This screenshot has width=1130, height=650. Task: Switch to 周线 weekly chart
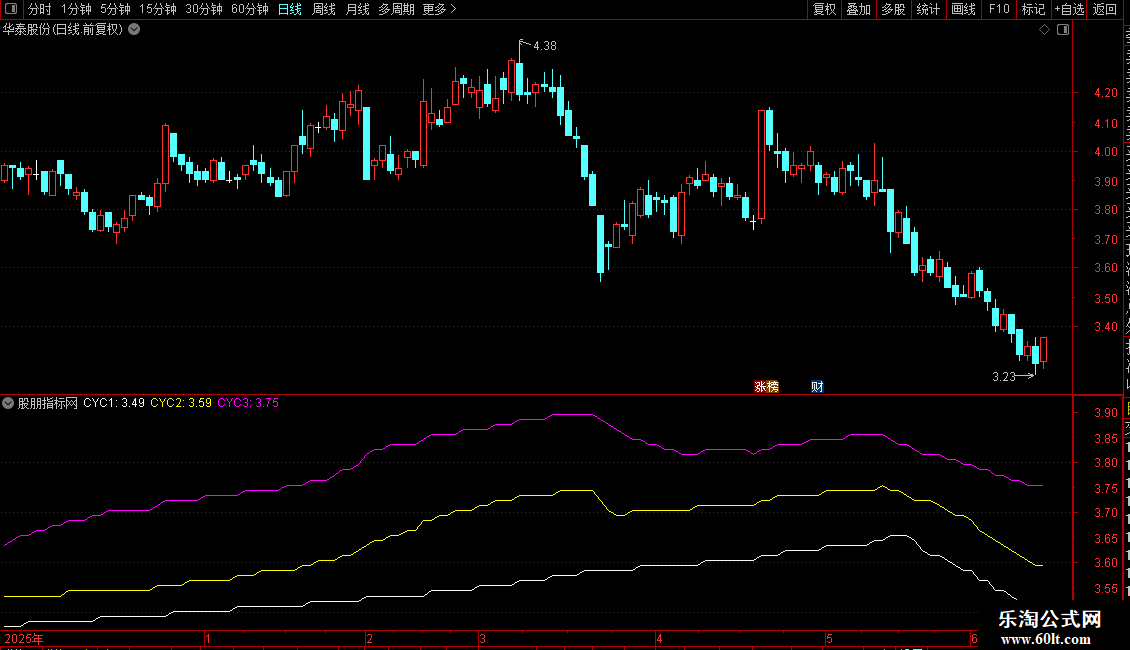324,9
